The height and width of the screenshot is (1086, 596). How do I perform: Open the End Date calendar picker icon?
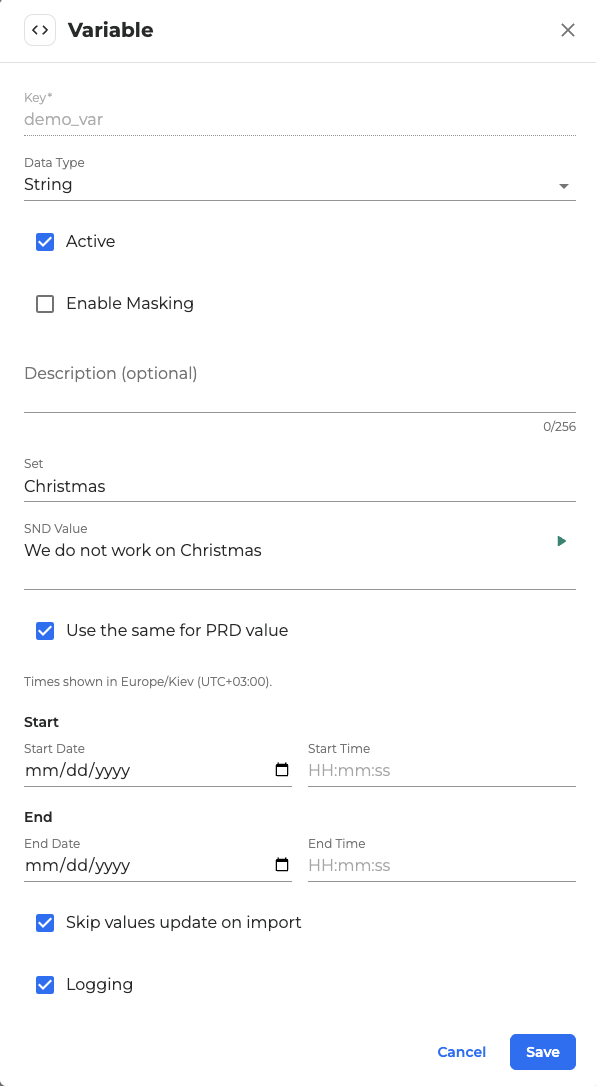coord(282,864)
